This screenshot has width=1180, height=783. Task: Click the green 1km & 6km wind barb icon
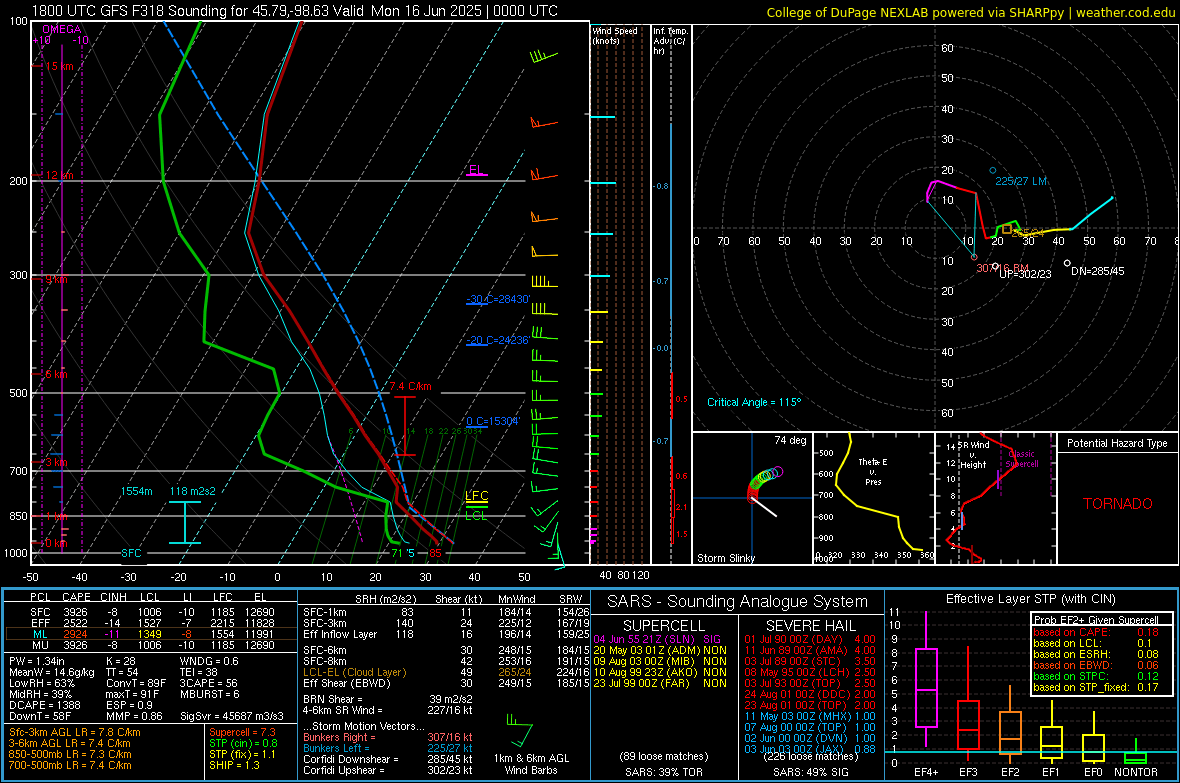[x=519, y=729]
